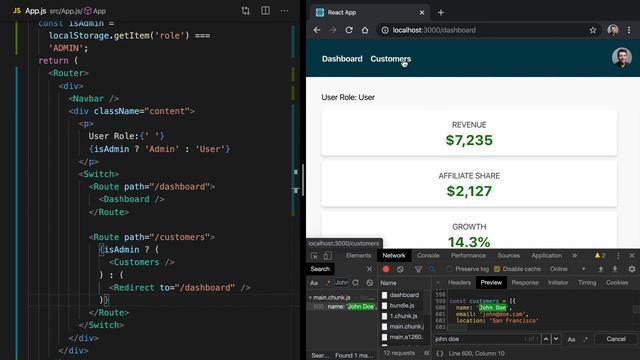Open the Chrome three-dot menu
This screenshot has width=640, height=360.
click(629, 30)
